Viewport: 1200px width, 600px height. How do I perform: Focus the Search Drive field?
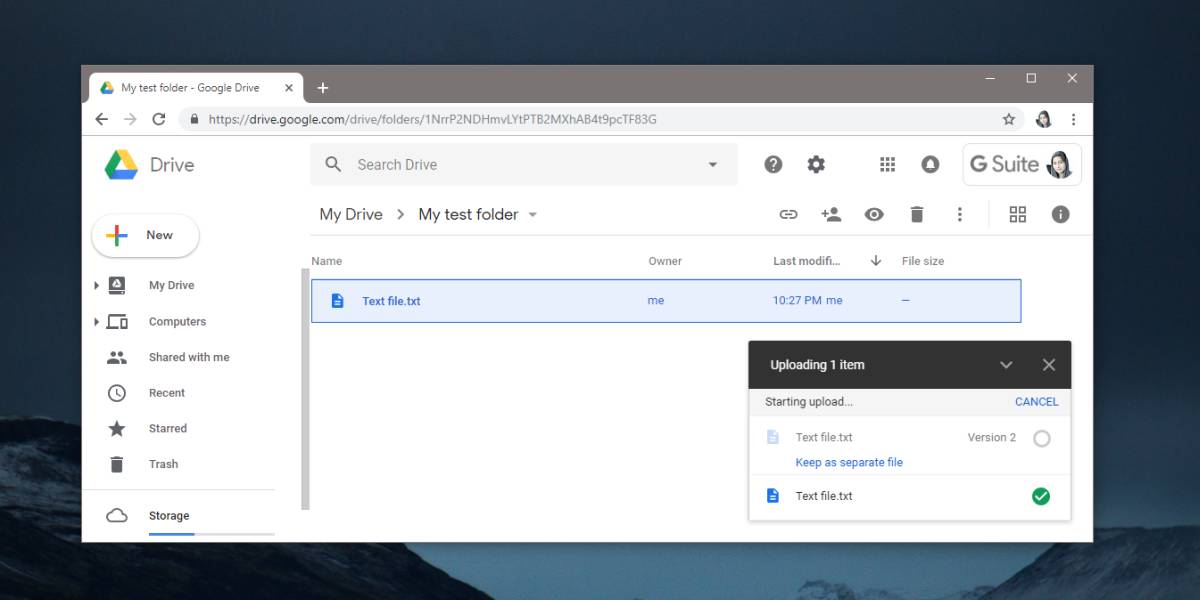tap(525, 165)
